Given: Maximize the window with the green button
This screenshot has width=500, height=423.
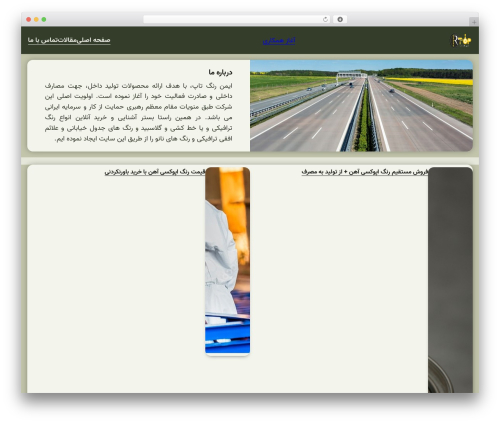Looking at the screenshot, I should 44,19.
